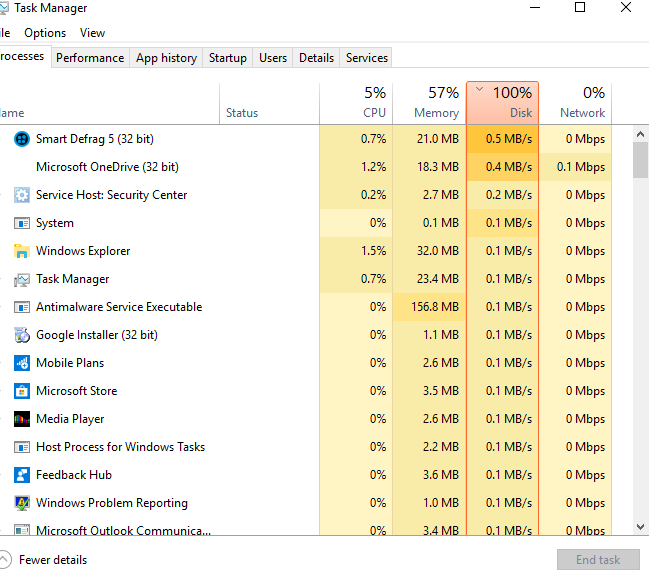The width and height of the screenshot is (649, 577).
Task: Sort by the CPU column header
Action: coord(356,103)
